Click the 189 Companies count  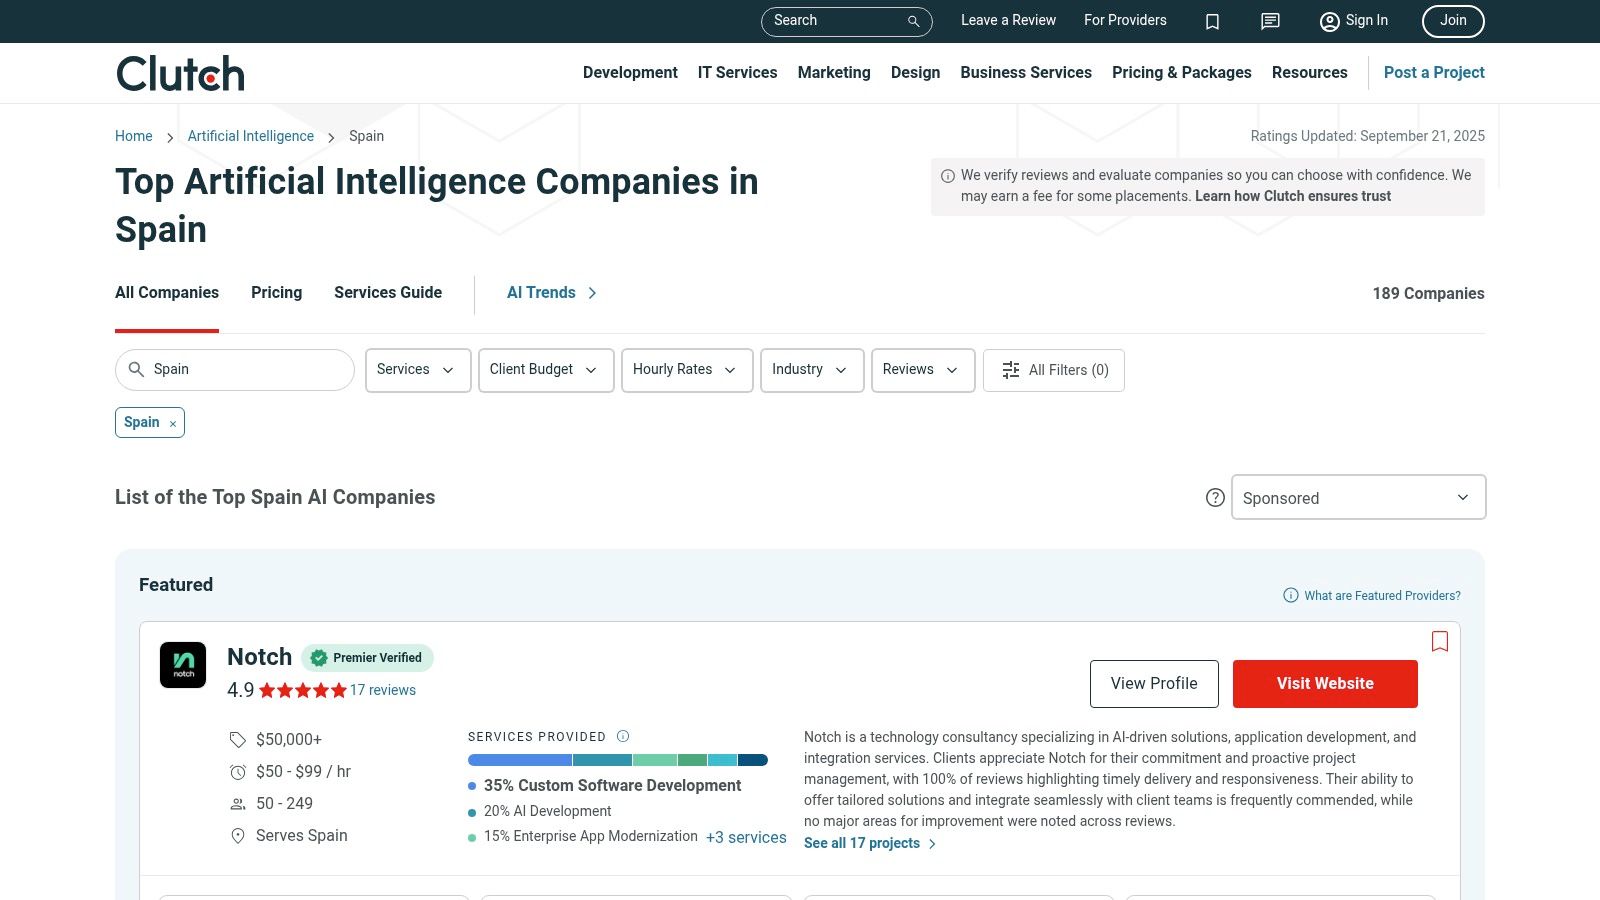1428,293
